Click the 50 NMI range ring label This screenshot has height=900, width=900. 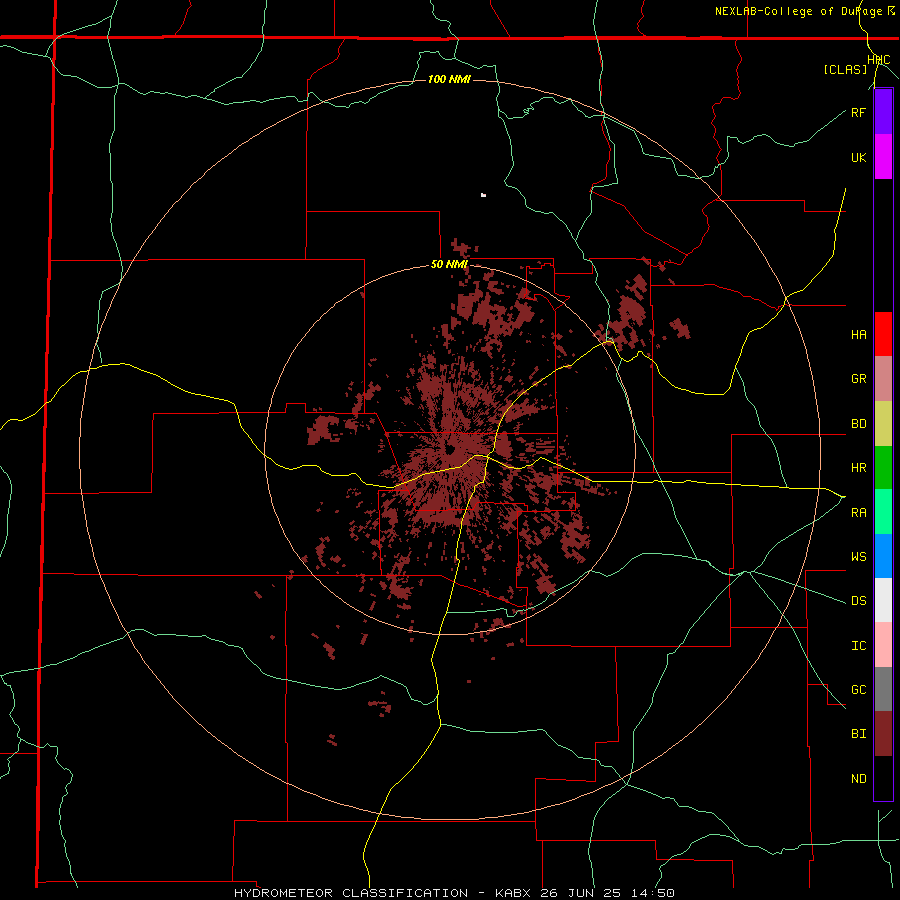coord(449,265)
